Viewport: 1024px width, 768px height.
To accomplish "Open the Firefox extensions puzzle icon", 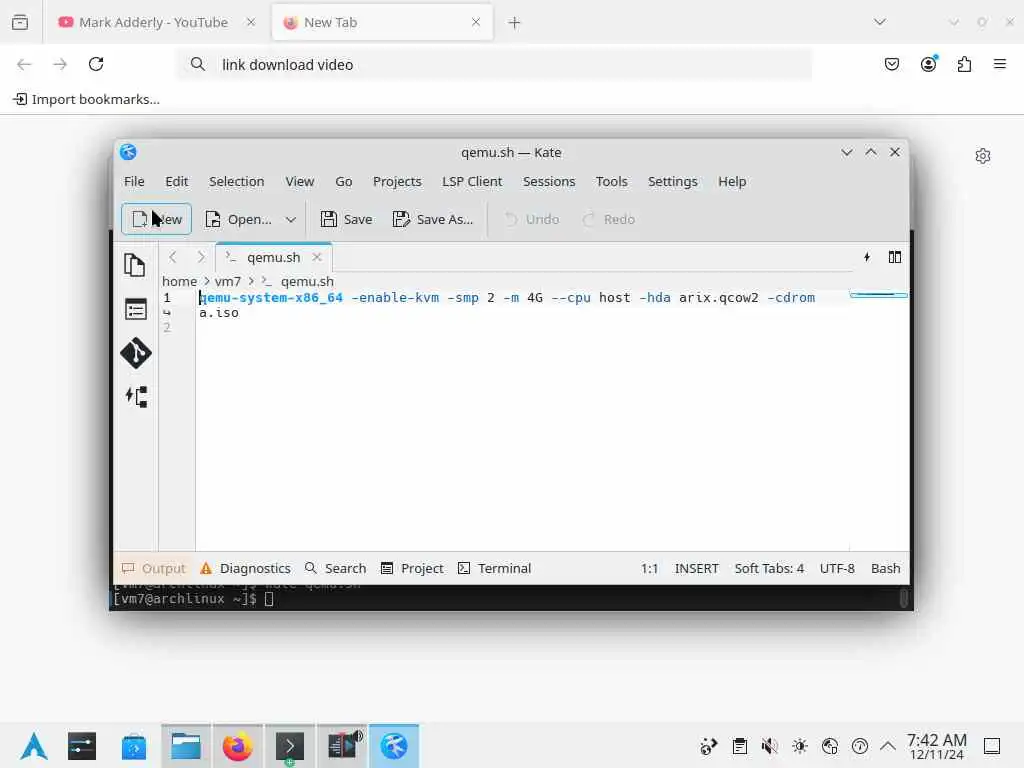I will click(x=964, y=64).
